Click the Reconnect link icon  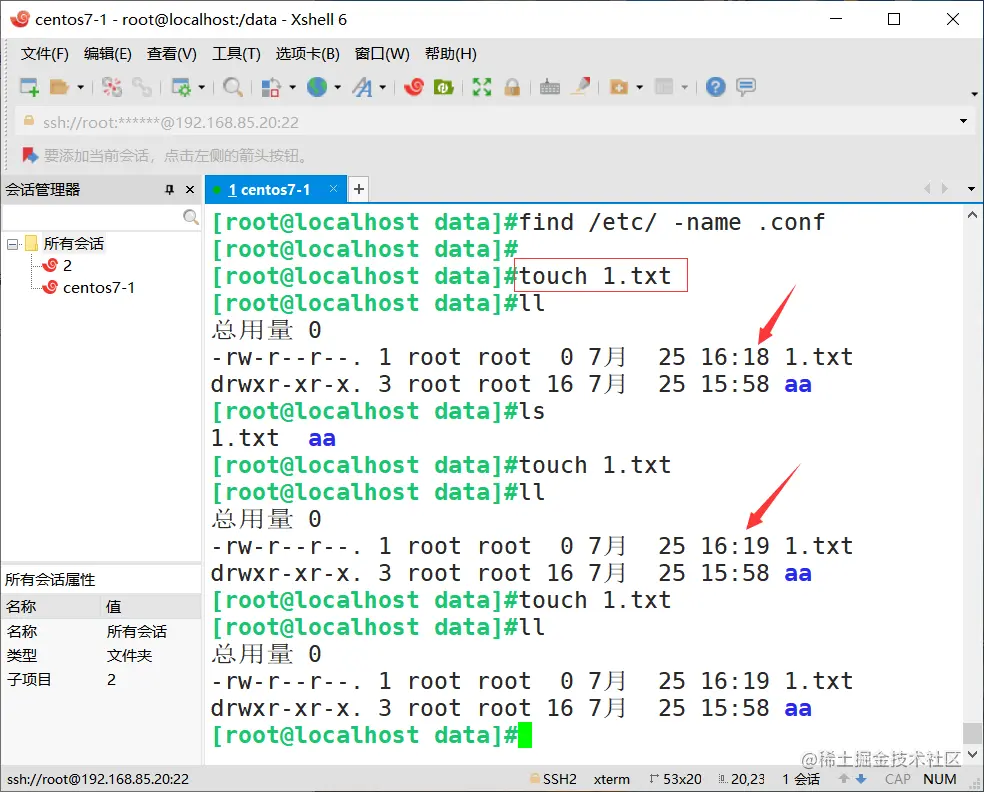coord(142,87)
